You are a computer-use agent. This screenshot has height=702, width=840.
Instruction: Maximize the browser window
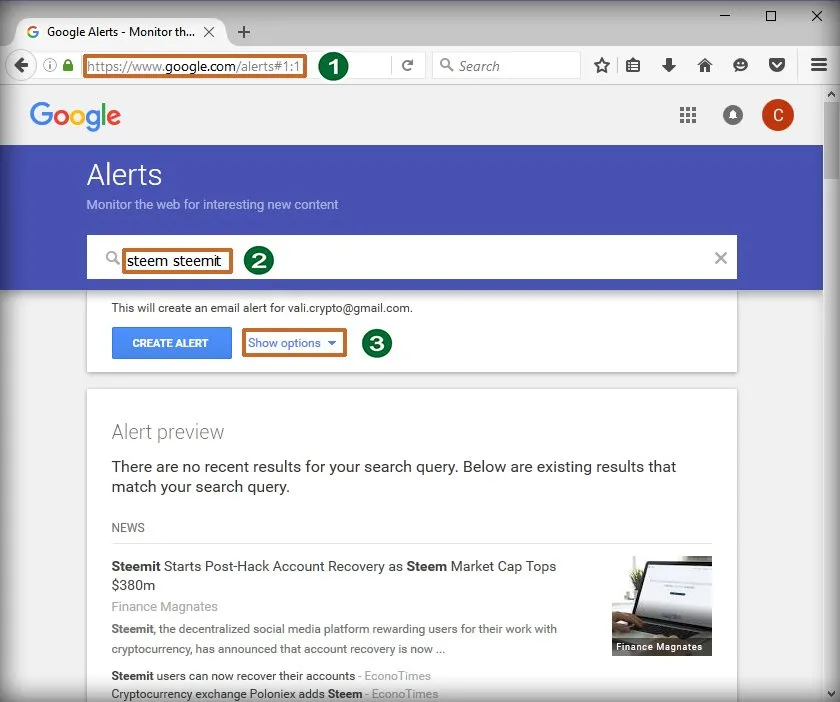pos(771,16)
